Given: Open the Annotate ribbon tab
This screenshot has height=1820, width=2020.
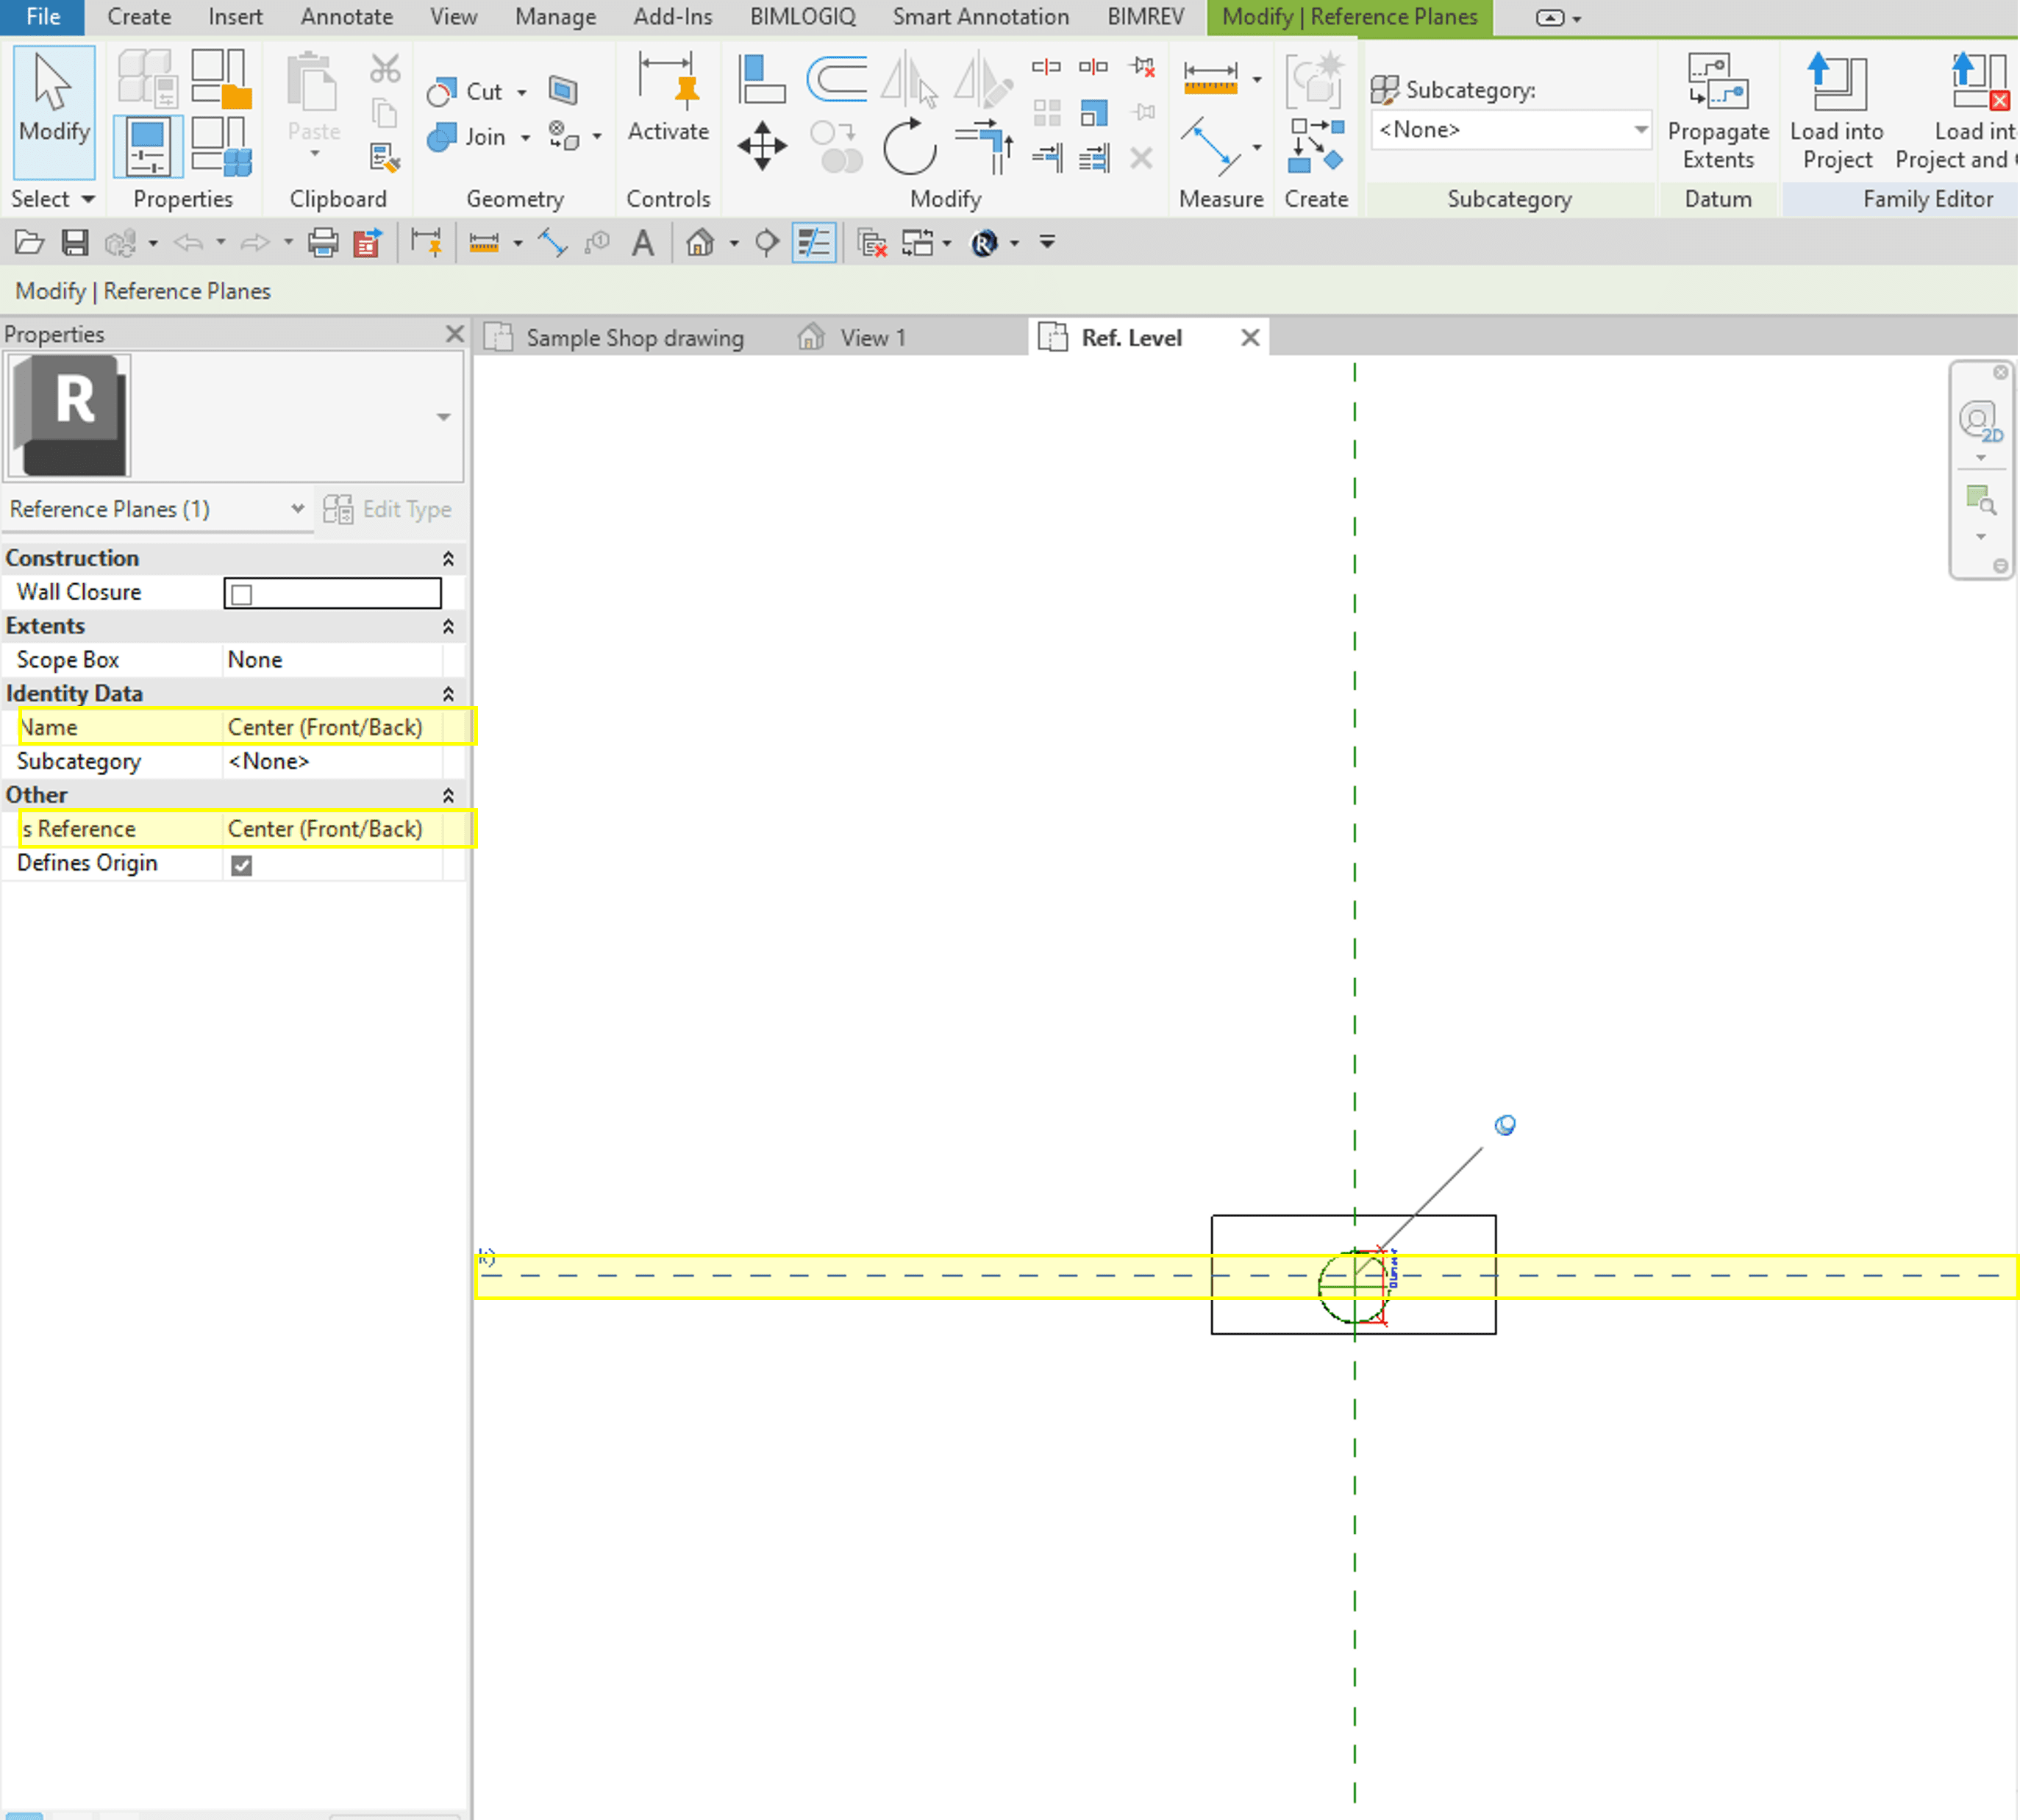Looking at the screenshot, I should tap(346, 17).
